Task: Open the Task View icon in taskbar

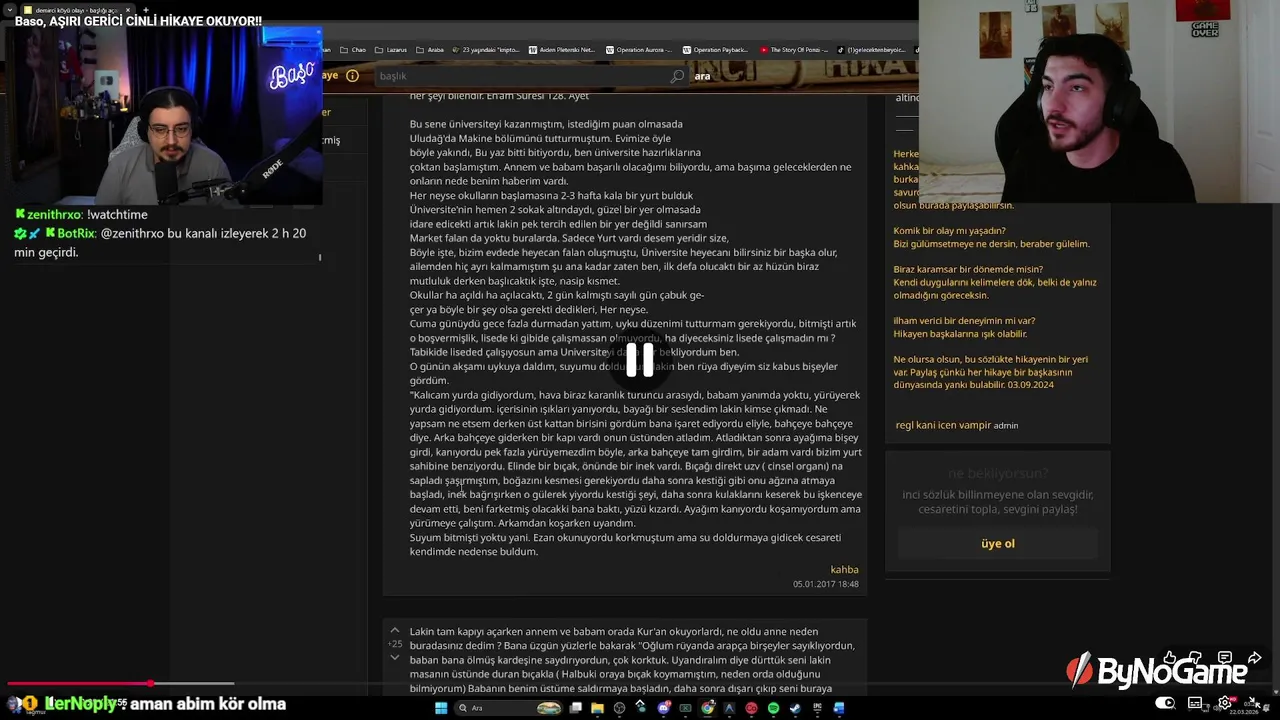Action: click(576, 708)
